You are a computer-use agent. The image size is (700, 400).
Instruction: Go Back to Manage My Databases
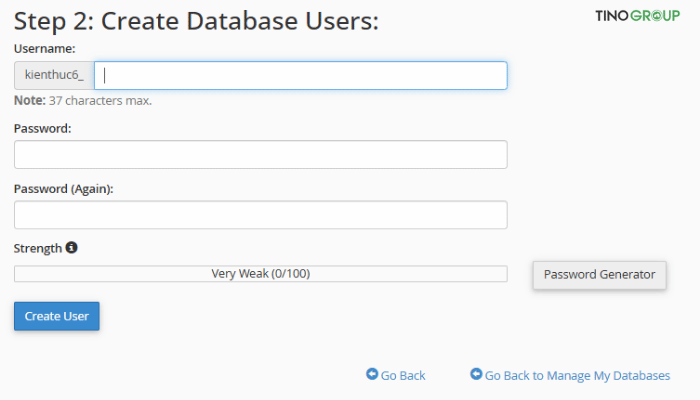(x=577, y=376)
